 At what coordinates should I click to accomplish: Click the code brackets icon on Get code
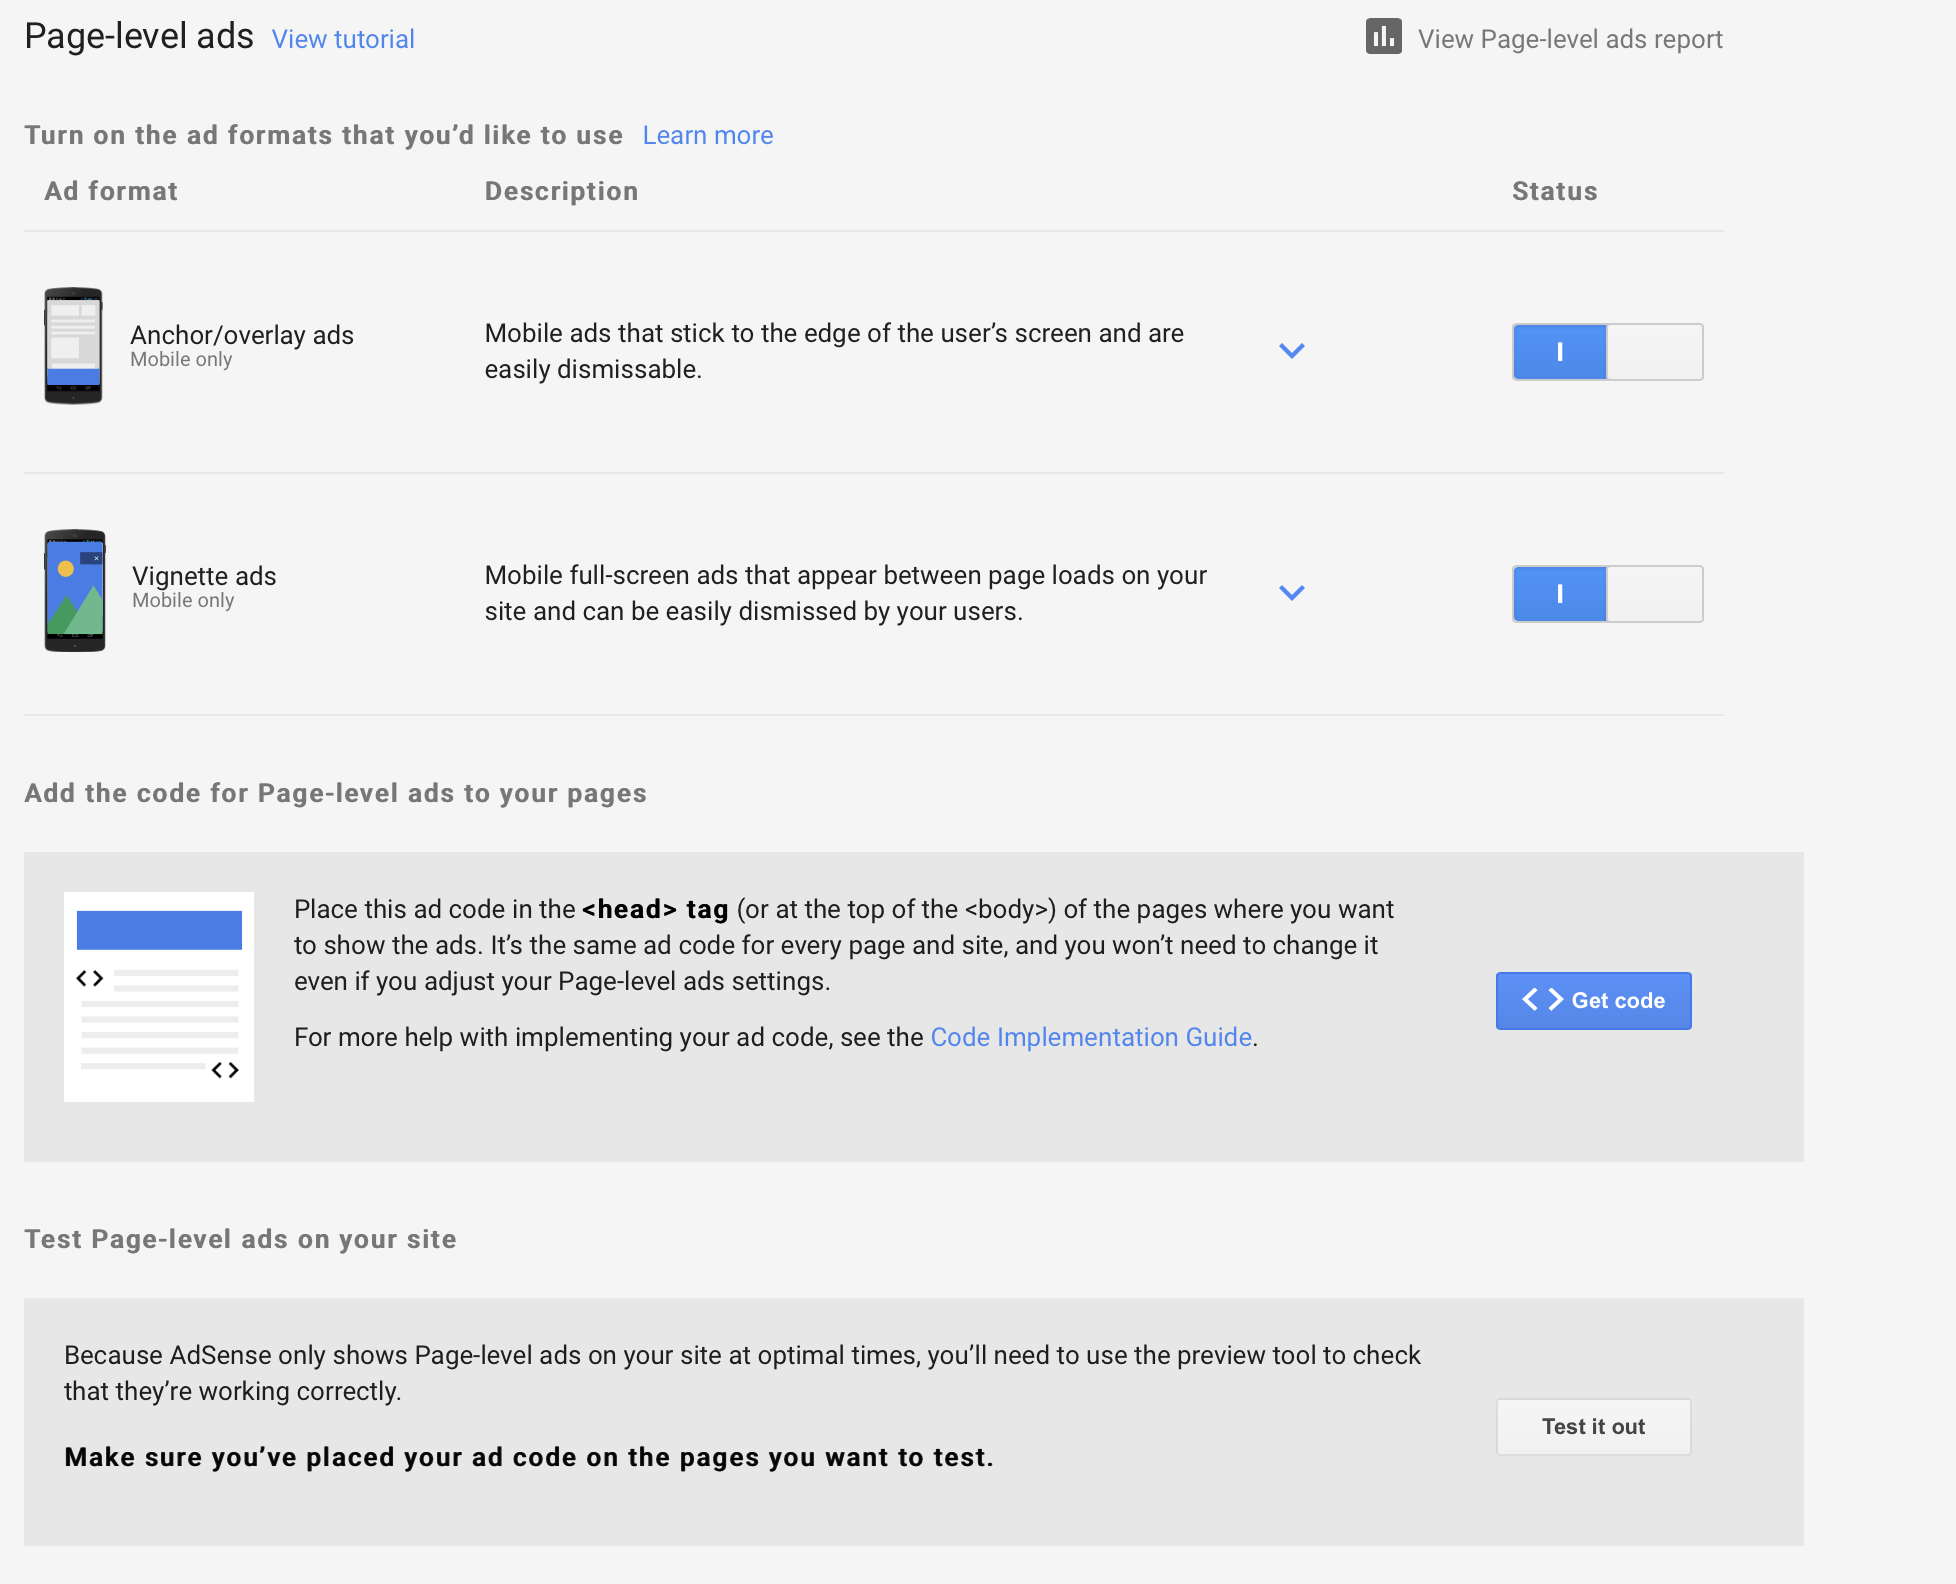pos(1542,1000)
